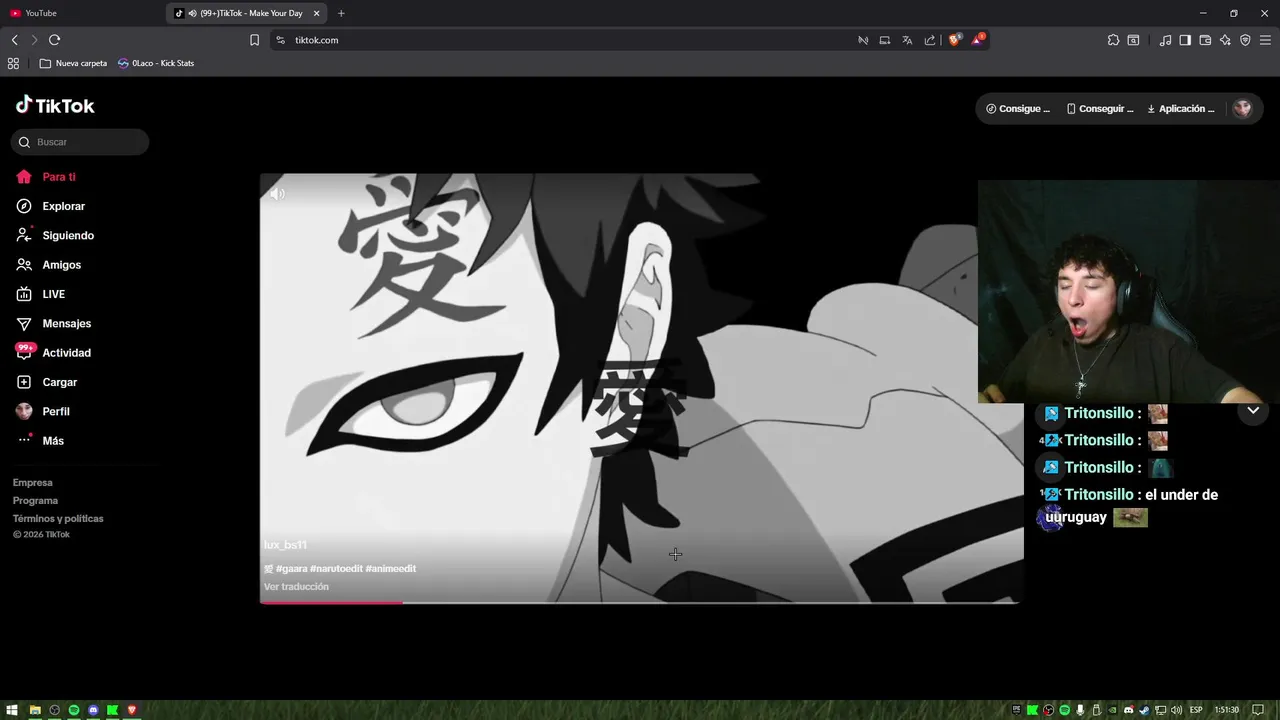Open lux_bs11 creator profile

[285, 545]
